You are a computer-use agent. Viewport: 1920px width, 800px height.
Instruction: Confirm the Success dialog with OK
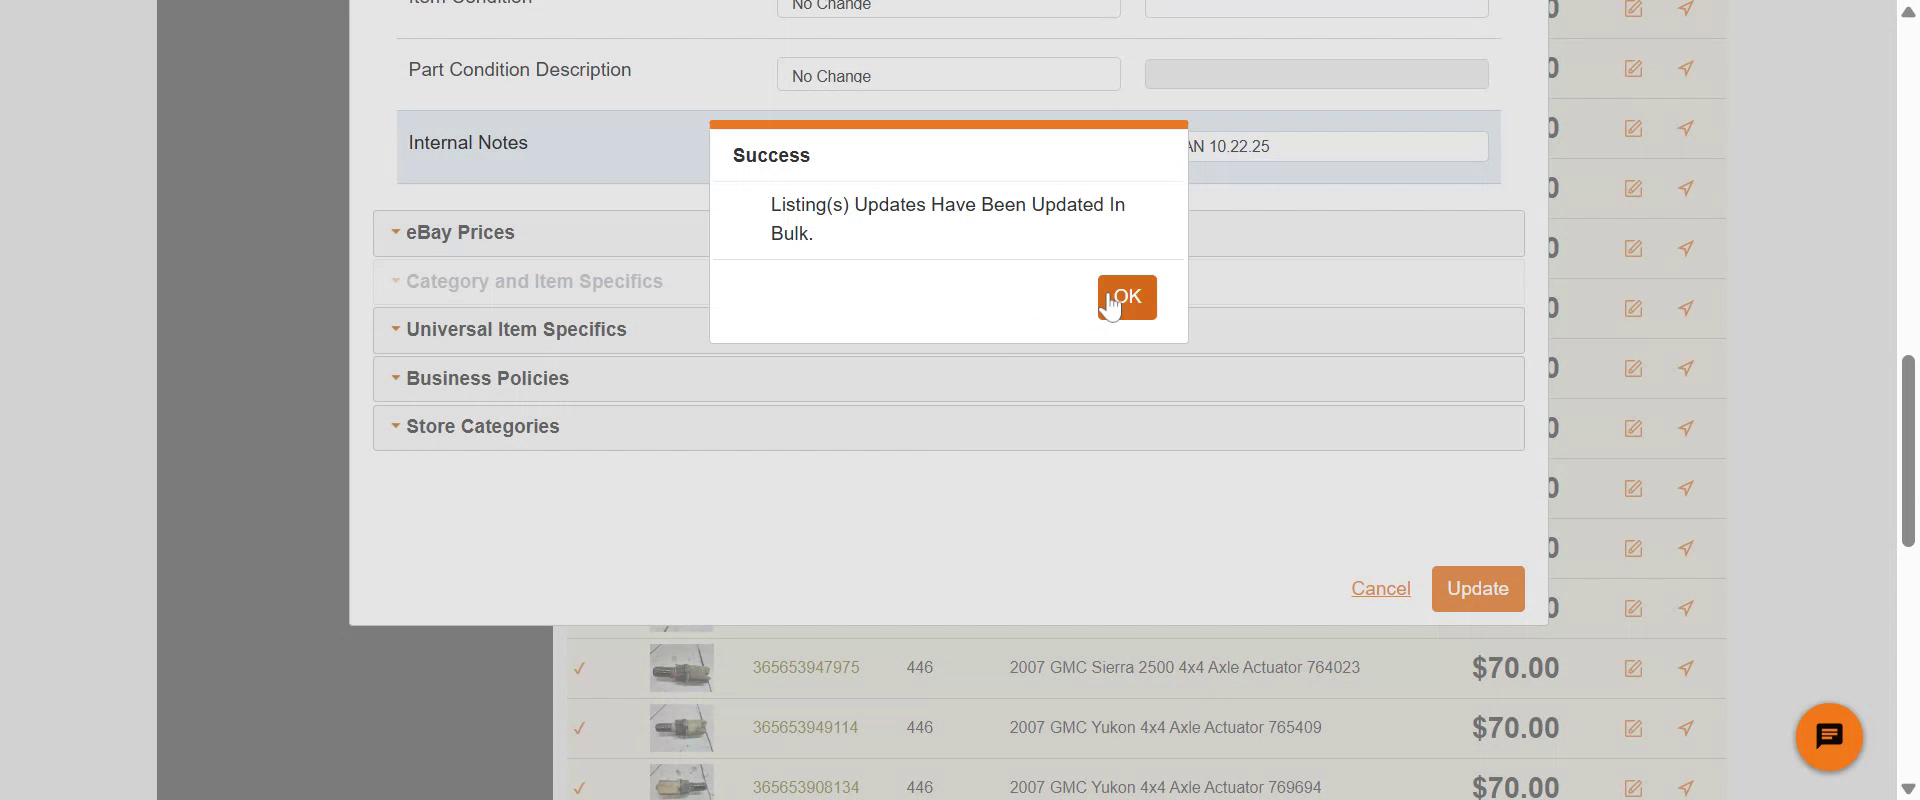point(1127,297)
